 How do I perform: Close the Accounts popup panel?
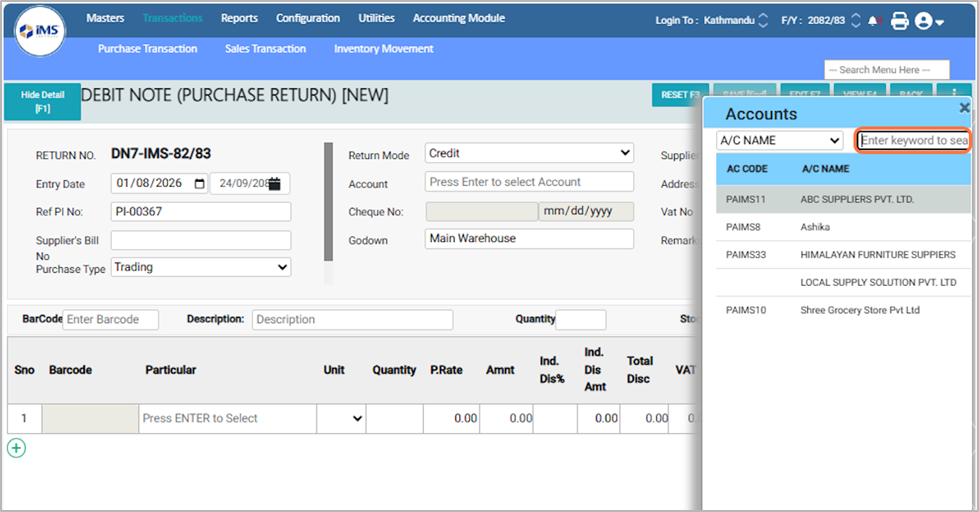pos(964,108)
